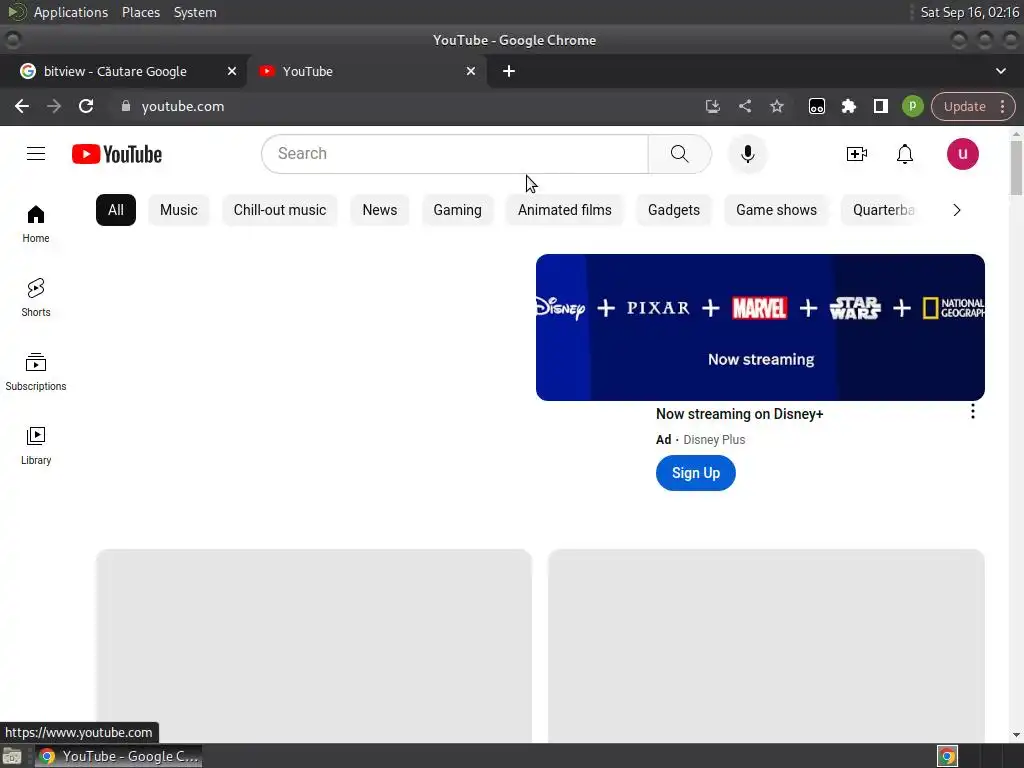The width and height of the screenshot is (1024, 768).
Task: Open Subscriptions in the sidebar
Action: coord(36,372)
